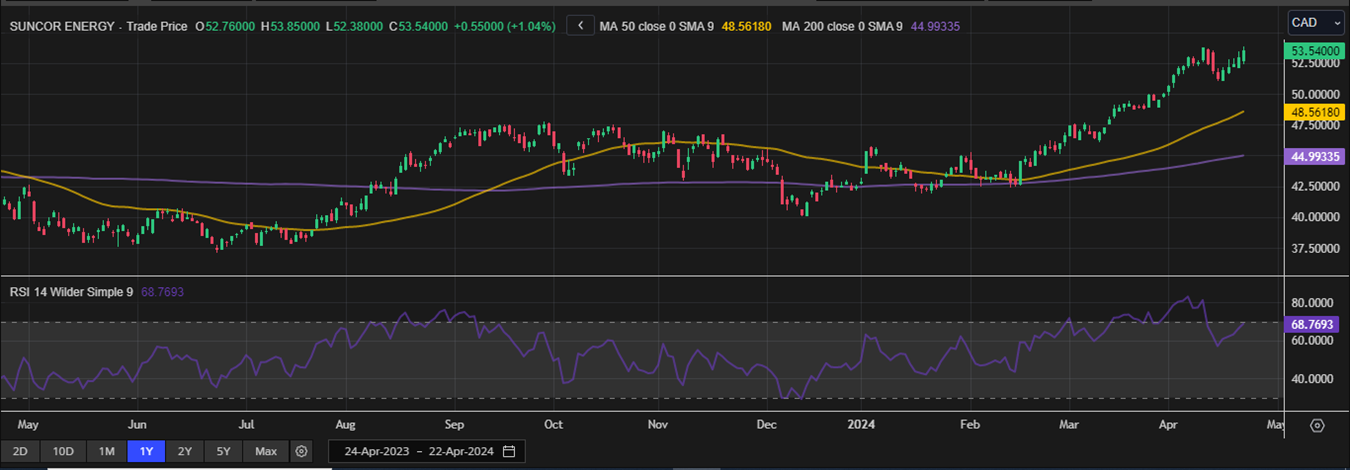Select the 1Y time range
Screen dimensions: 1350x470
click(x=146, y=451)
